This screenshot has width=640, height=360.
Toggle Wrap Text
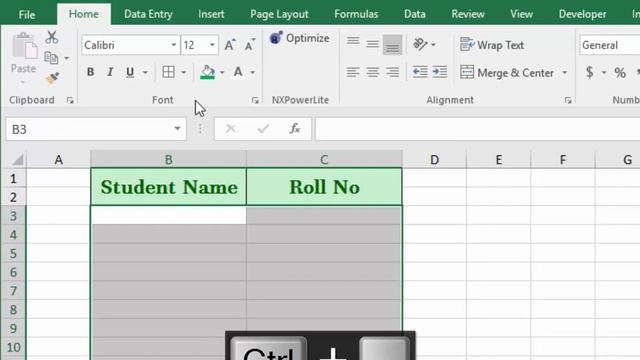492,45
